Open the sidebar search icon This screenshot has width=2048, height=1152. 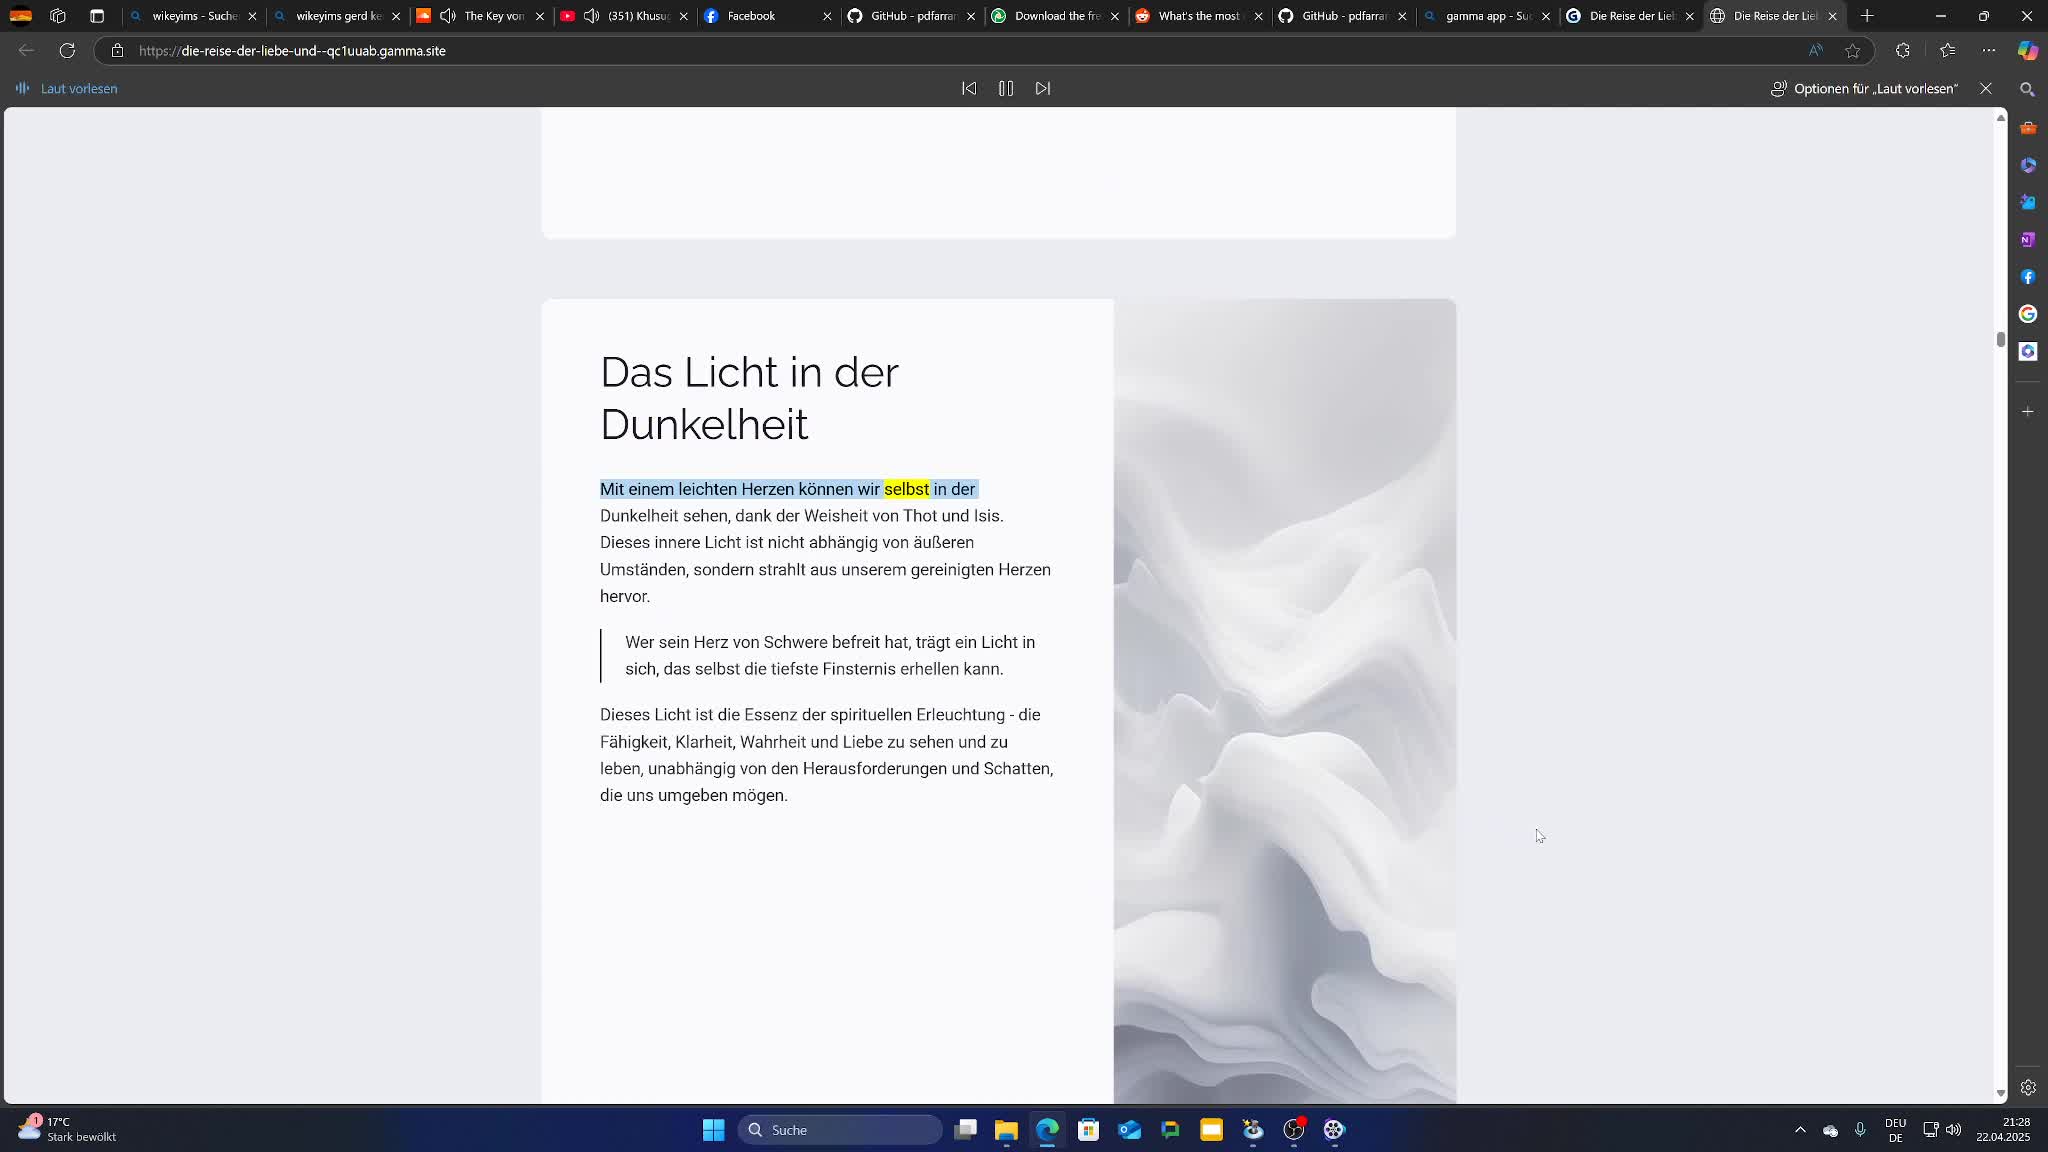[2027, 90]
